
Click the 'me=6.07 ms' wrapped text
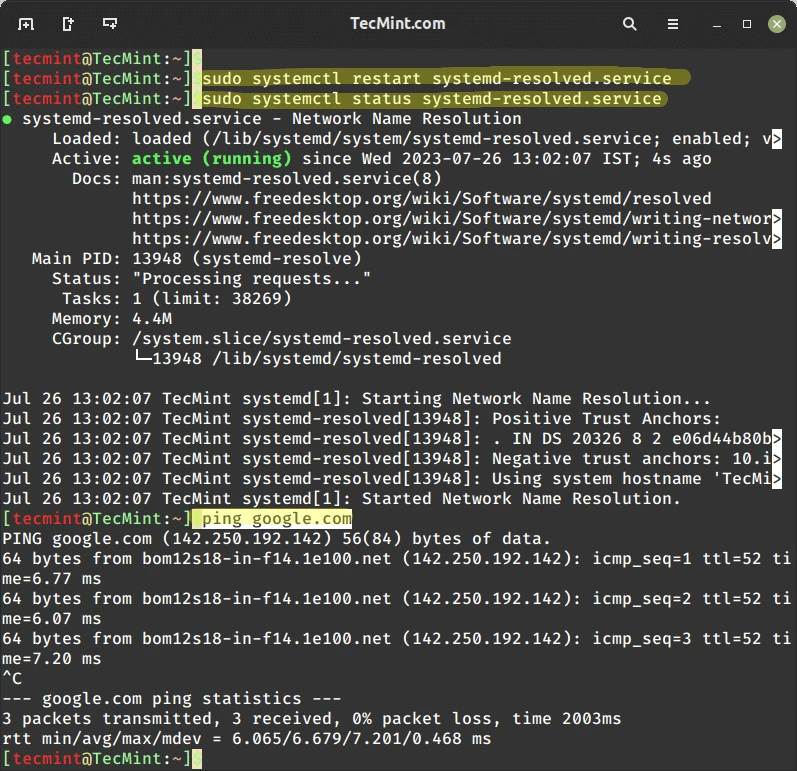(52, 618)
